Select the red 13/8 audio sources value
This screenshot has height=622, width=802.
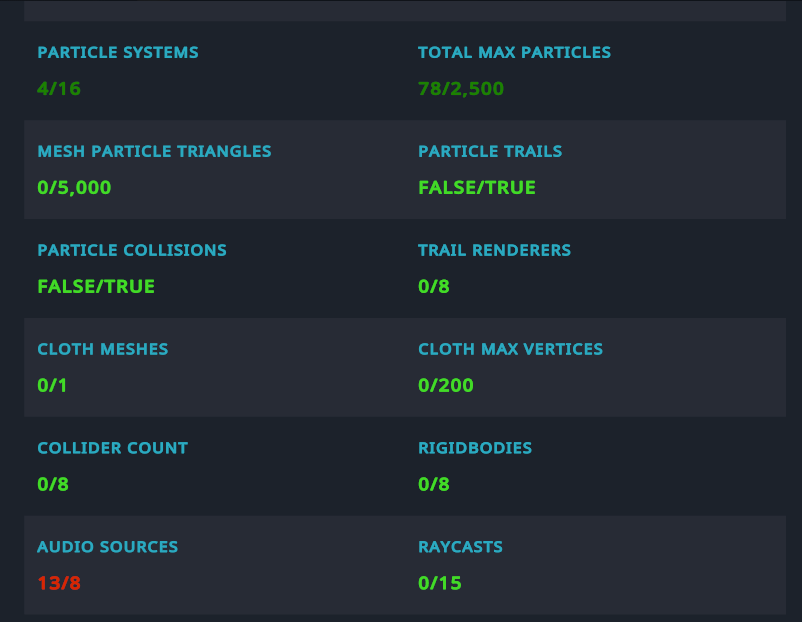point(59,584)
